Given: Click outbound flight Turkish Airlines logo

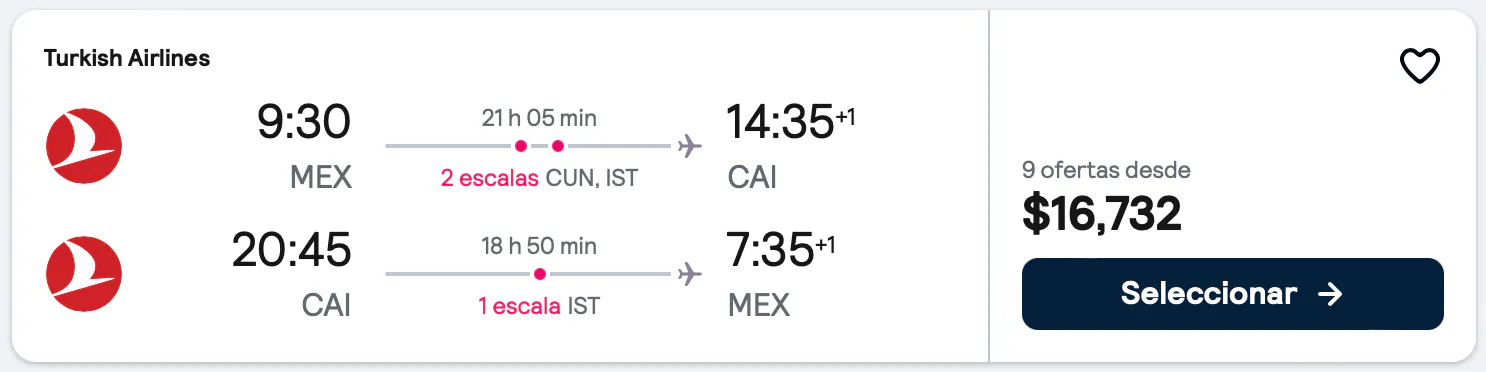Looking at the screenshot, I should coord(84,146).
